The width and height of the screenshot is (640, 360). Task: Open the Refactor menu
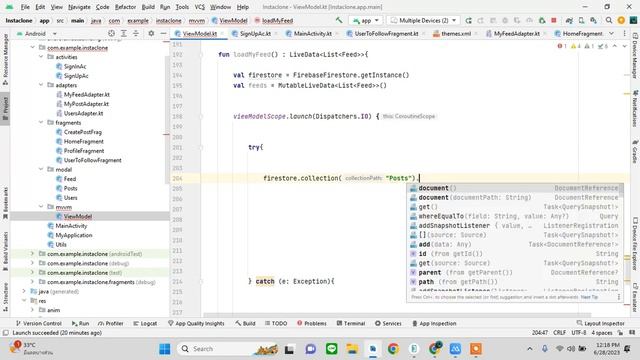(x=125, y=7)
